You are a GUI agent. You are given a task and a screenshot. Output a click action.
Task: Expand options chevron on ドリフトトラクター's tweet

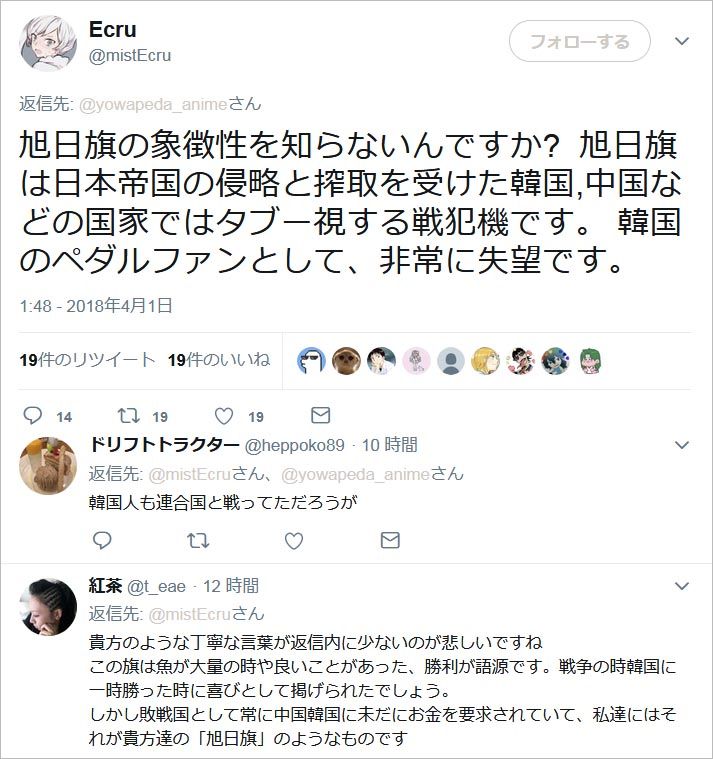tap(682, 445)
